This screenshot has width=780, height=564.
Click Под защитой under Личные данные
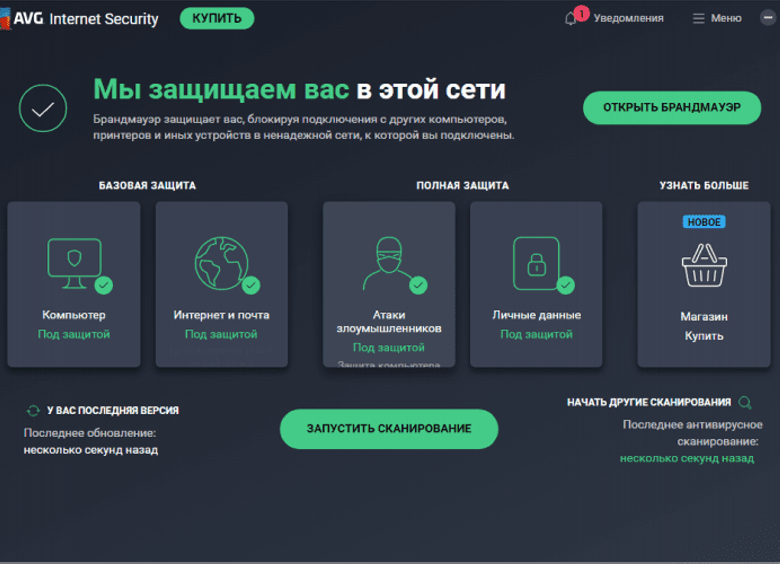tap(536, 334)
